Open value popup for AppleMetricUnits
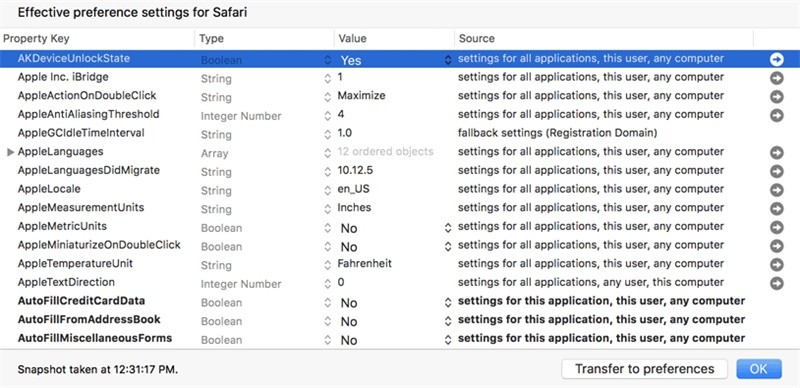The height and width of the screenshot is (388, 800). [x=448, y=228]
